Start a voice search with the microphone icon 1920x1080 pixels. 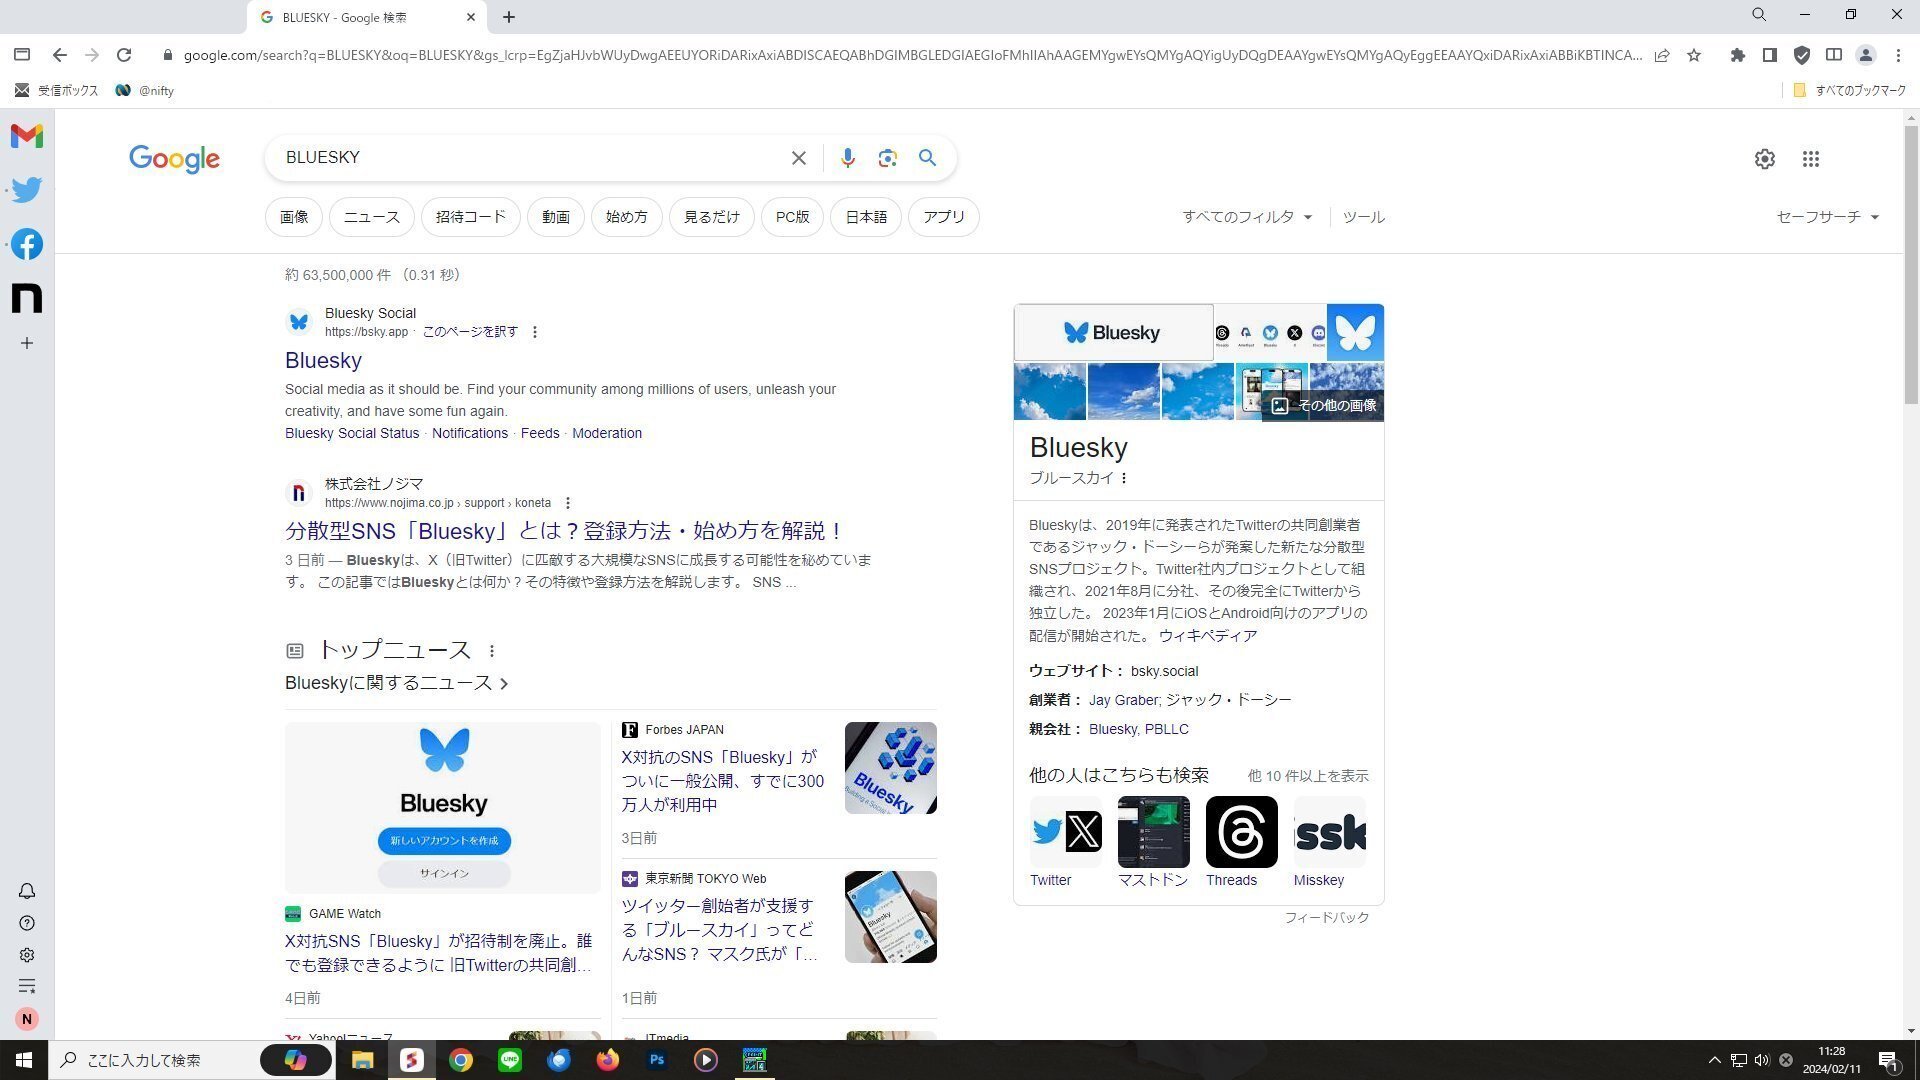pos(847,157)
